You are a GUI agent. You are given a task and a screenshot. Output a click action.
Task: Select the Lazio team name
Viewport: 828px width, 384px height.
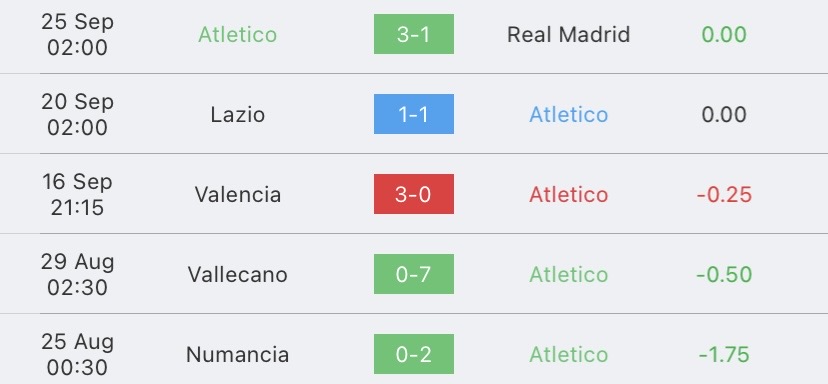(x=238, y=115)
